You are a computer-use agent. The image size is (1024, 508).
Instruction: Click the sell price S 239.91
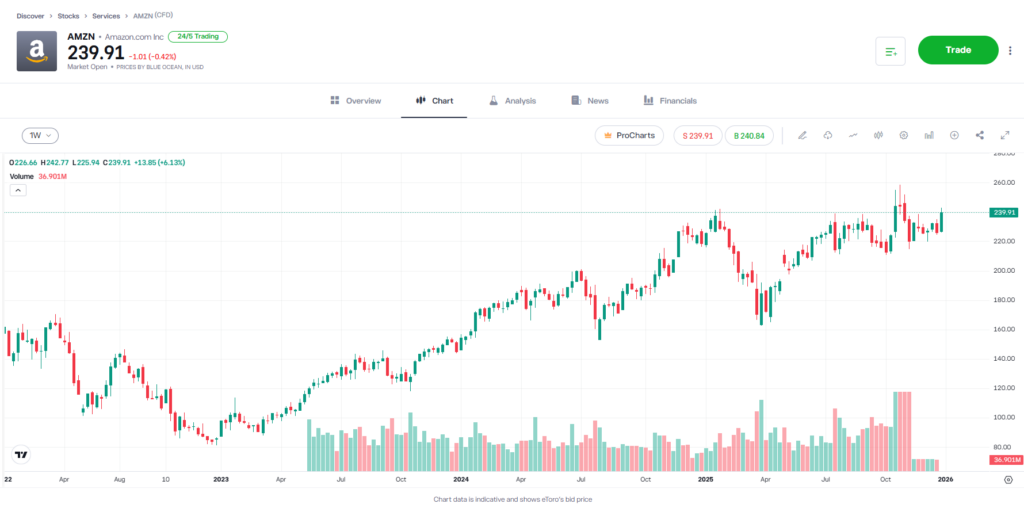pos(697,135)
